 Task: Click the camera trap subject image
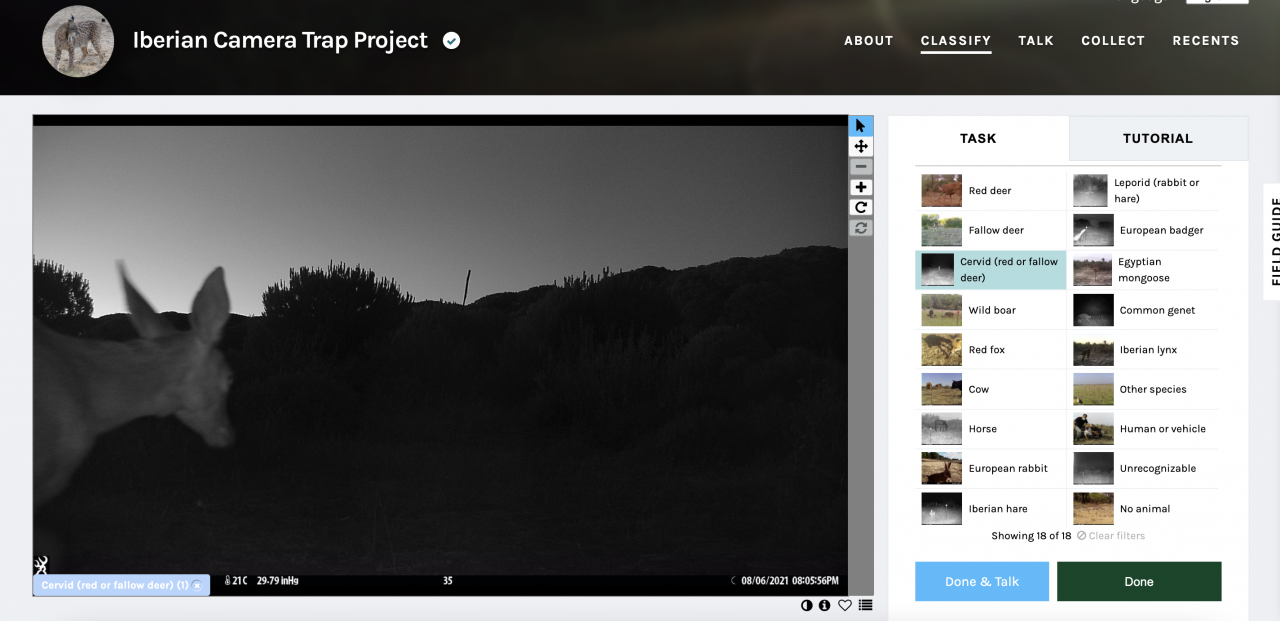[440, 355]
